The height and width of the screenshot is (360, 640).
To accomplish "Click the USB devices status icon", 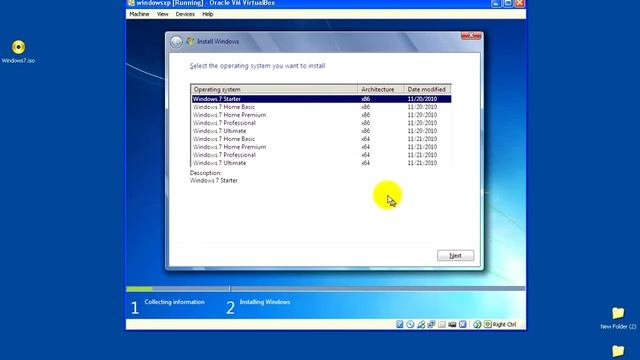I will point(421,324).
